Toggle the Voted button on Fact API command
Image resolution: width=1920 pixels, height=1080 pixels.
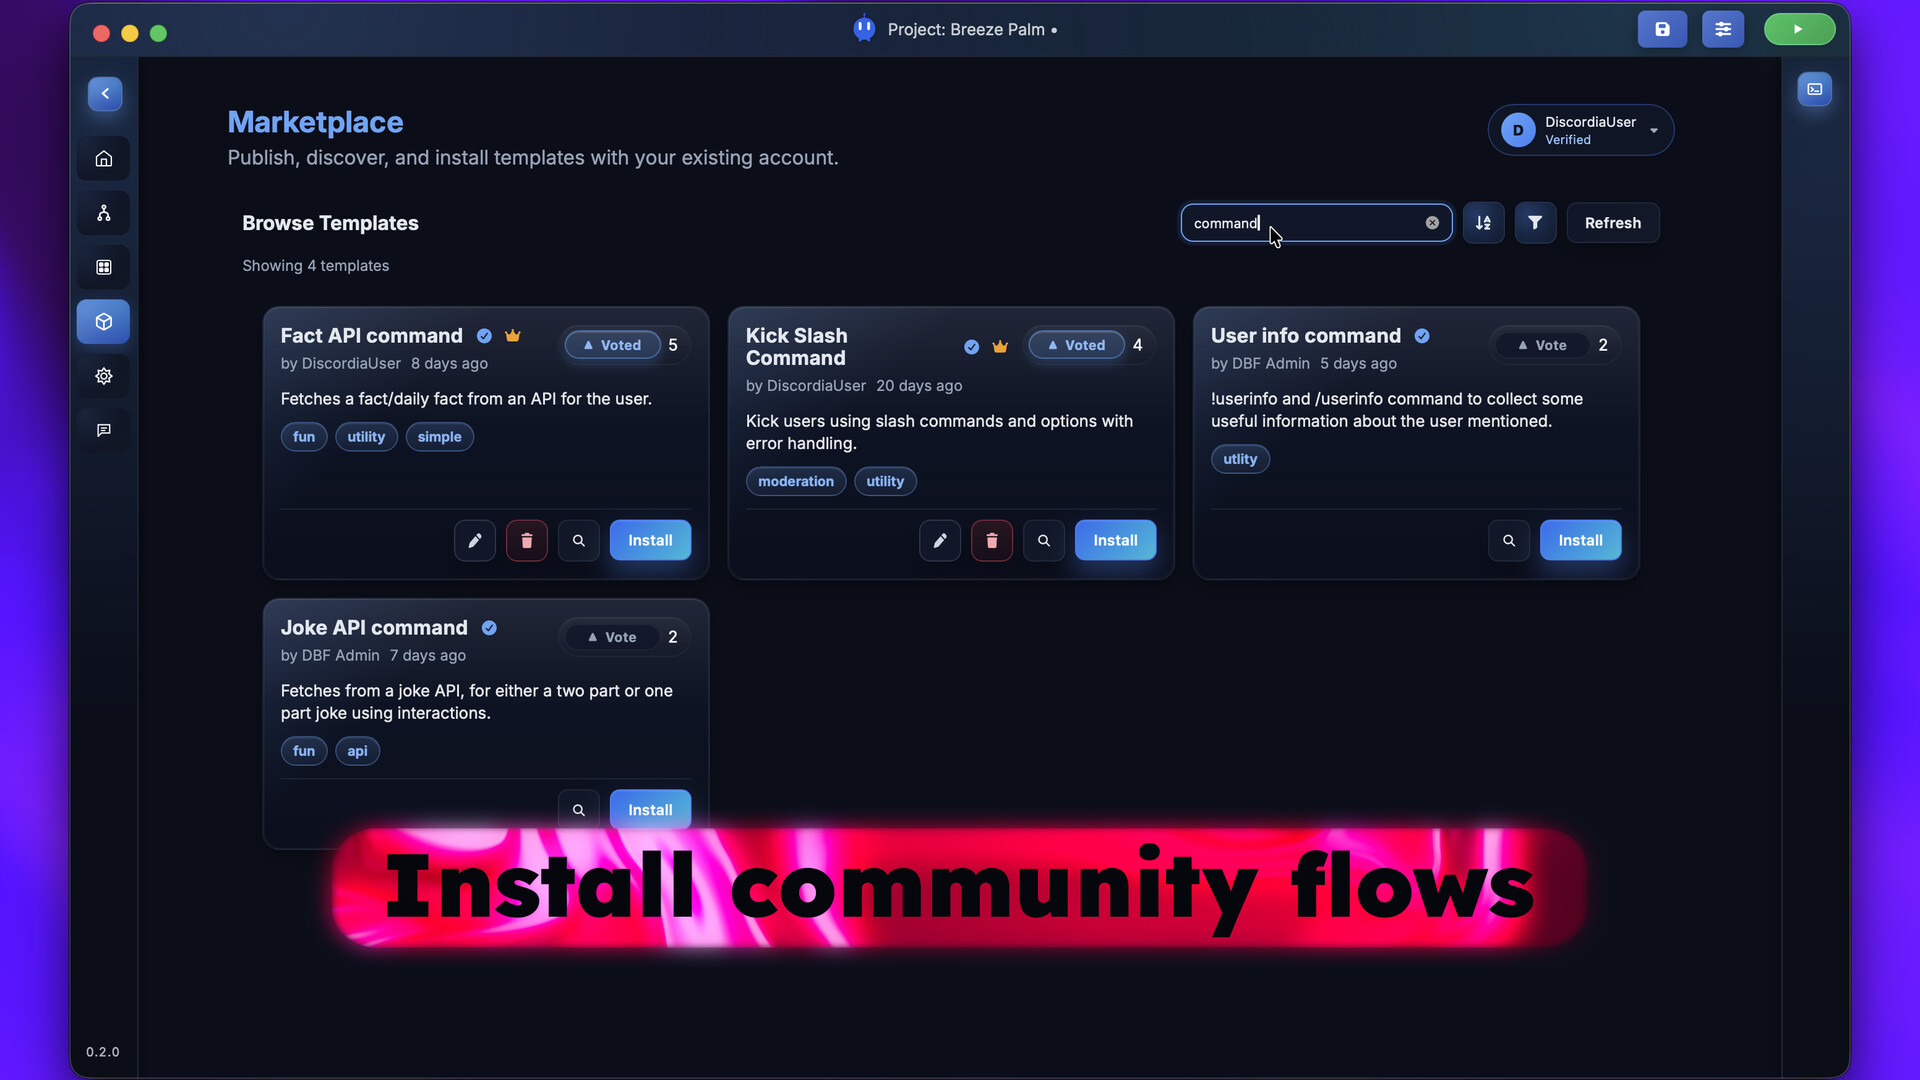pos(612,344)
